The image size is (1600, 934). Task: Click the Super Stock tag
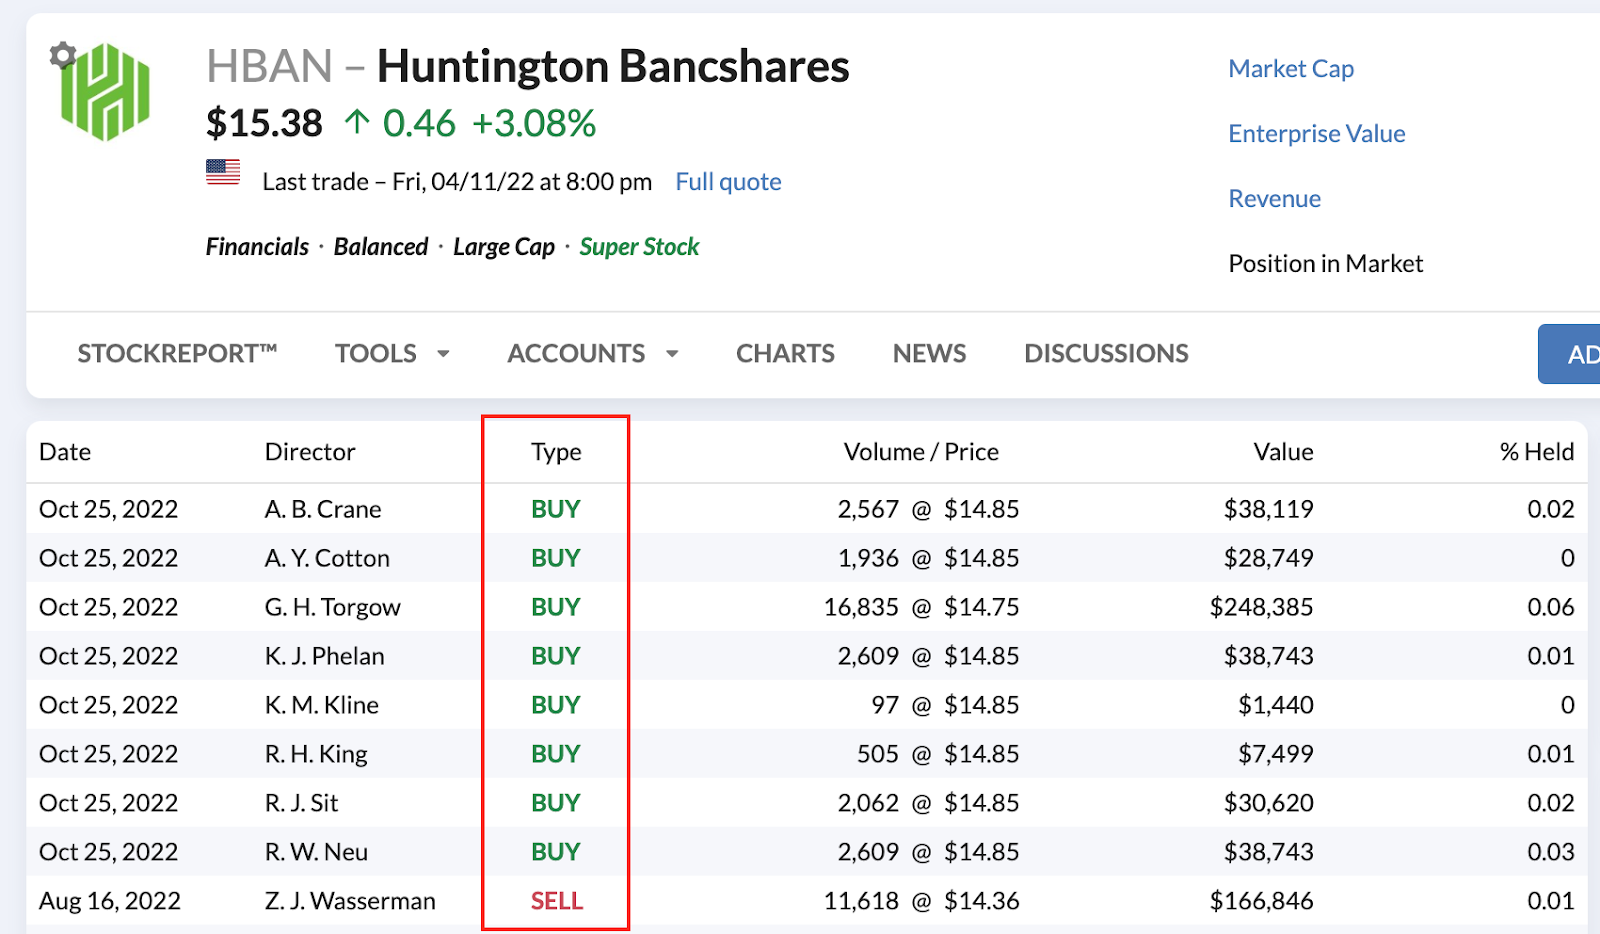click(639, 247)
